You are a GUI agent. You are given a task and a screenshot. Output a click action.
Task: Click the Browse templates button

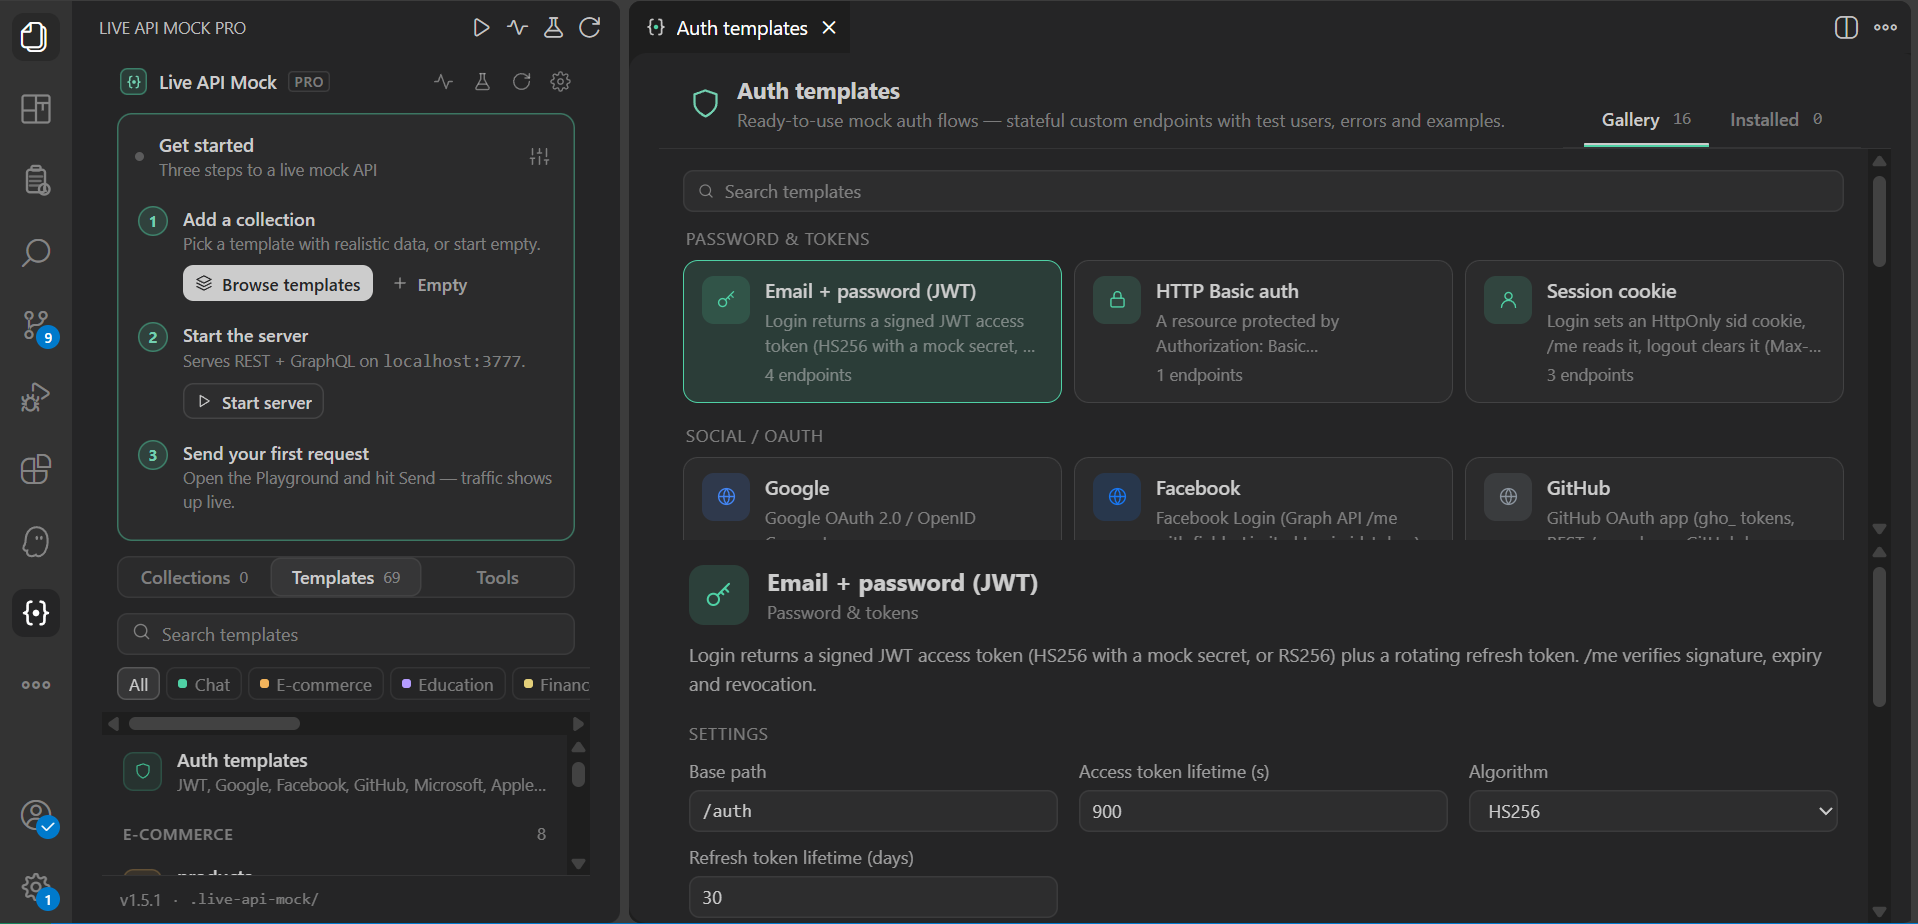278,284
